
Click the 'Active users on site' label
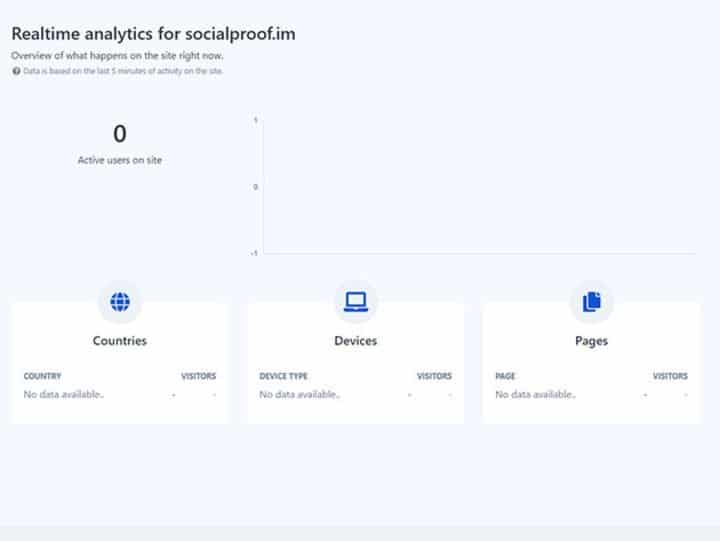pyautogui.click(x=120, y=160)
